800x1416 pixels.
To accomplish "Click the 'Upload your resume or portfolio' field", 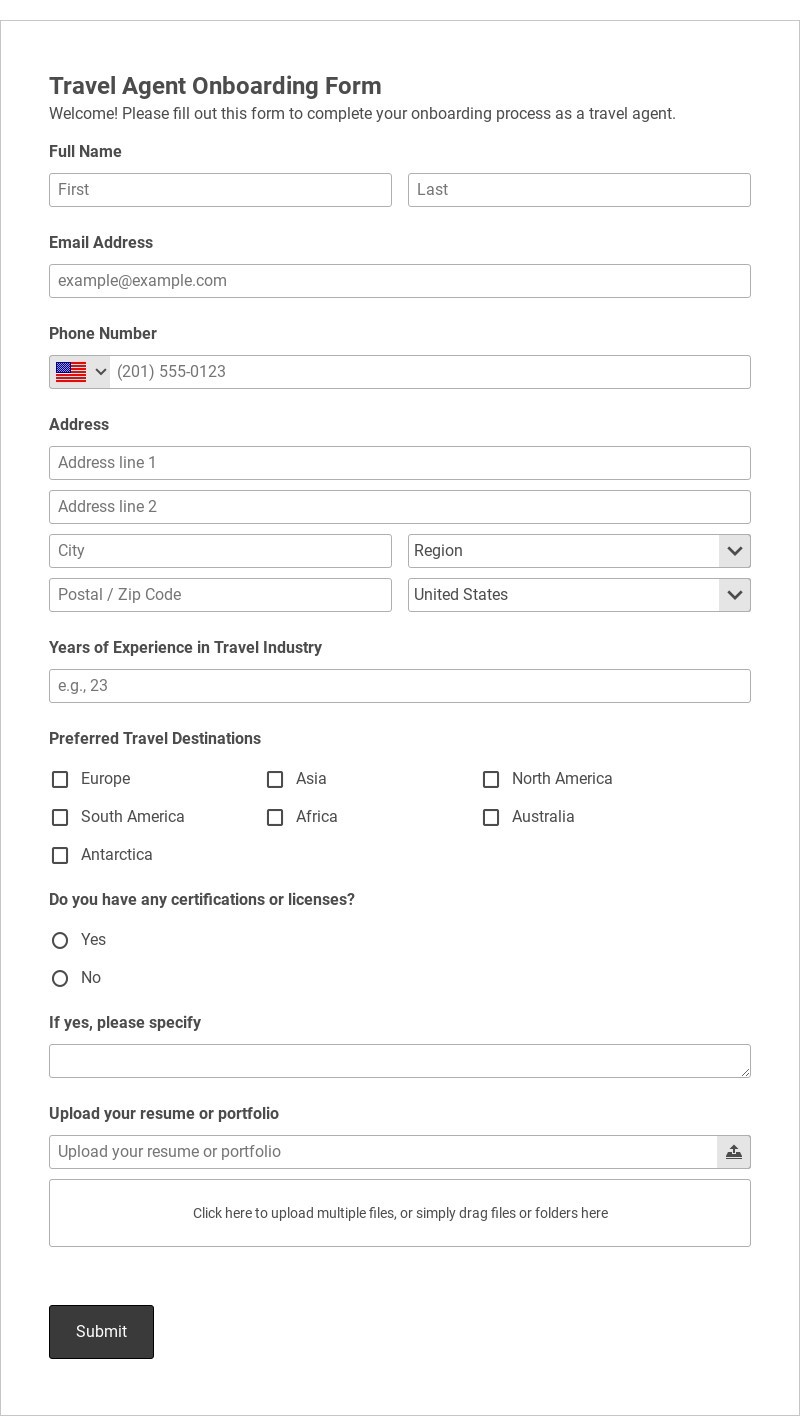I will click(x=383, y=1152).
